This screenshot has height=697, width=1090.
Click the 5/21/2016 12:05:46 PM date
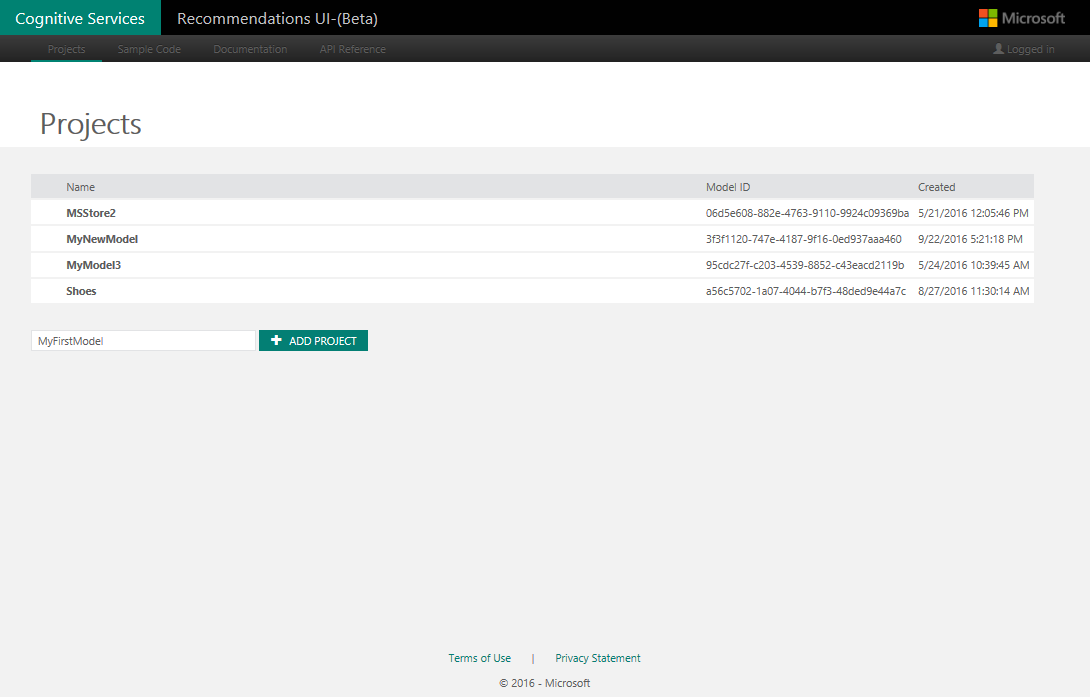click(x=973, y=213)
